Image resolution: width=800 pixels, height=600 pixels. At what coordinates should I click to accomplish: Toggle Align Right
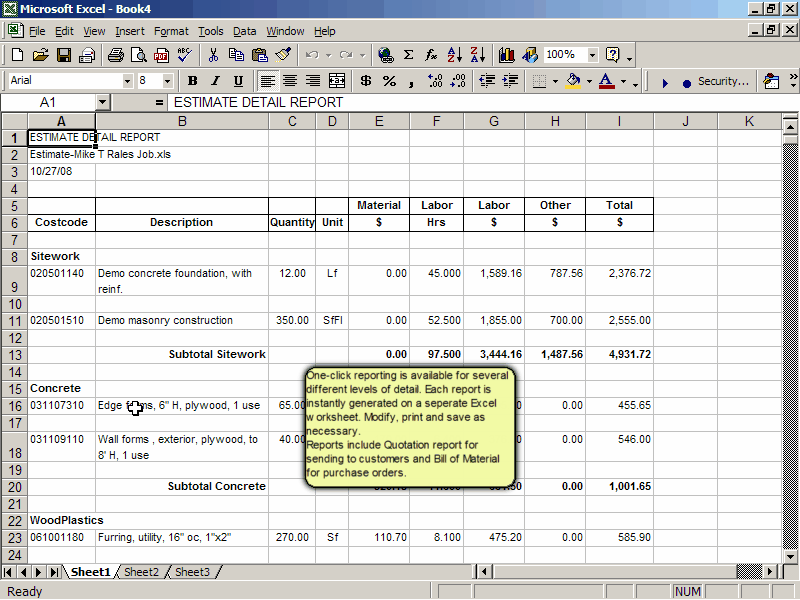[x=313, y=81]
